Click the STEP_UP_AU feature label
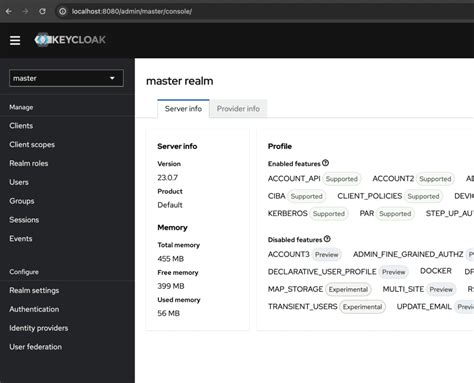 point(450,214)
